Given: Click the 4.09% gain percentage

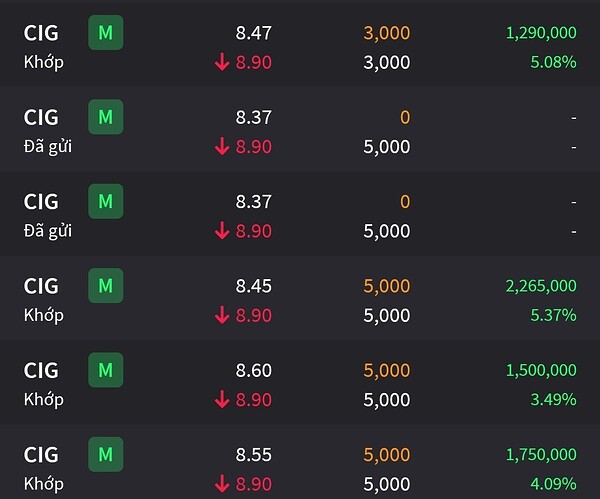Looking at the screenshot, I should 553,484.
